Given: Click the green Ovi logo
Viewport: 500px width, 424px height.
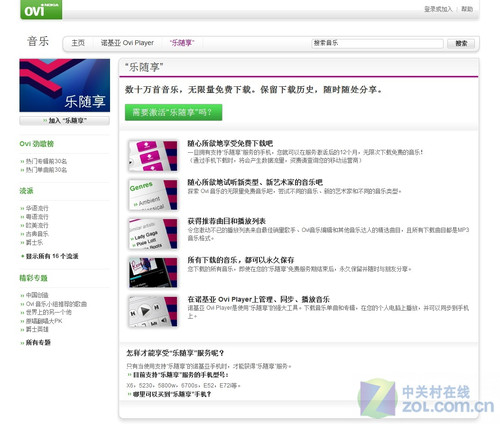Looking at the screenshot, I should click(41, 9).
